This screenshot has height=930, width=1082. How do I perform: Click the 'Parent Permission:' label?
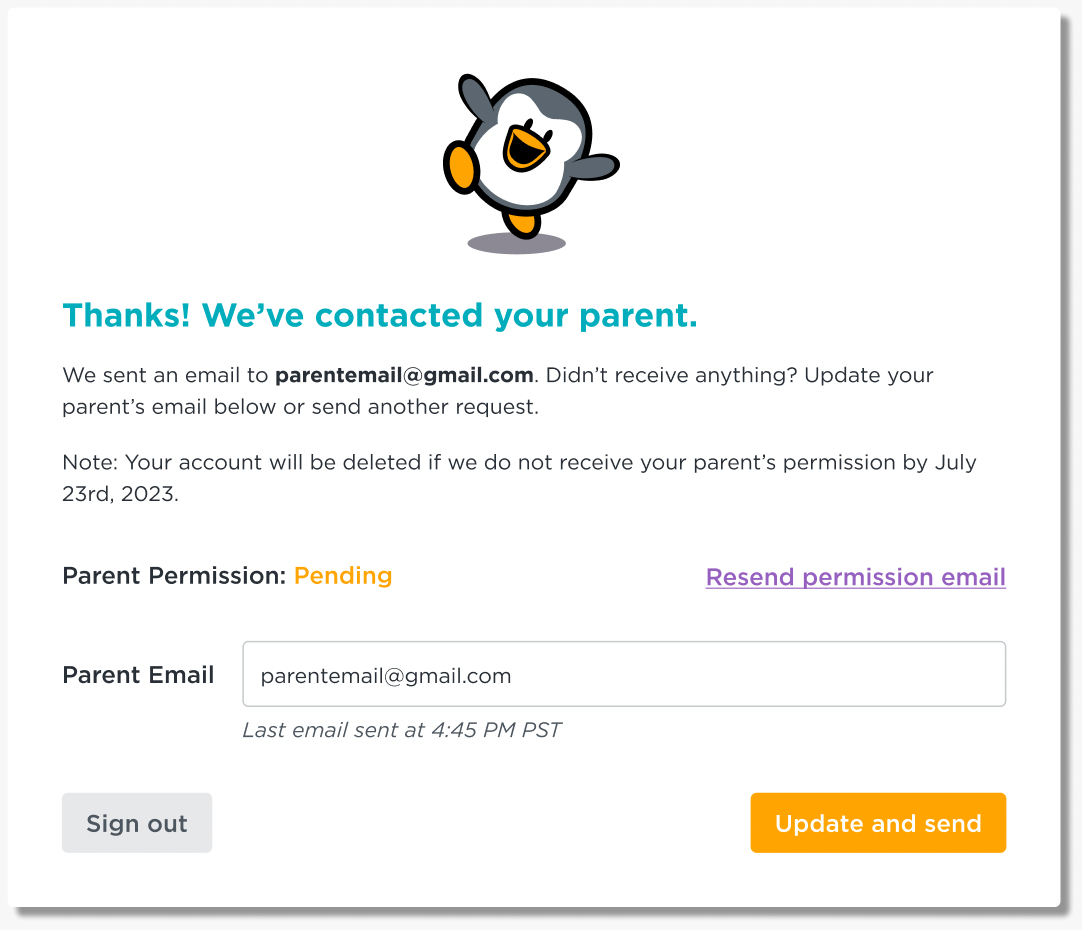(x=174, y=575)
